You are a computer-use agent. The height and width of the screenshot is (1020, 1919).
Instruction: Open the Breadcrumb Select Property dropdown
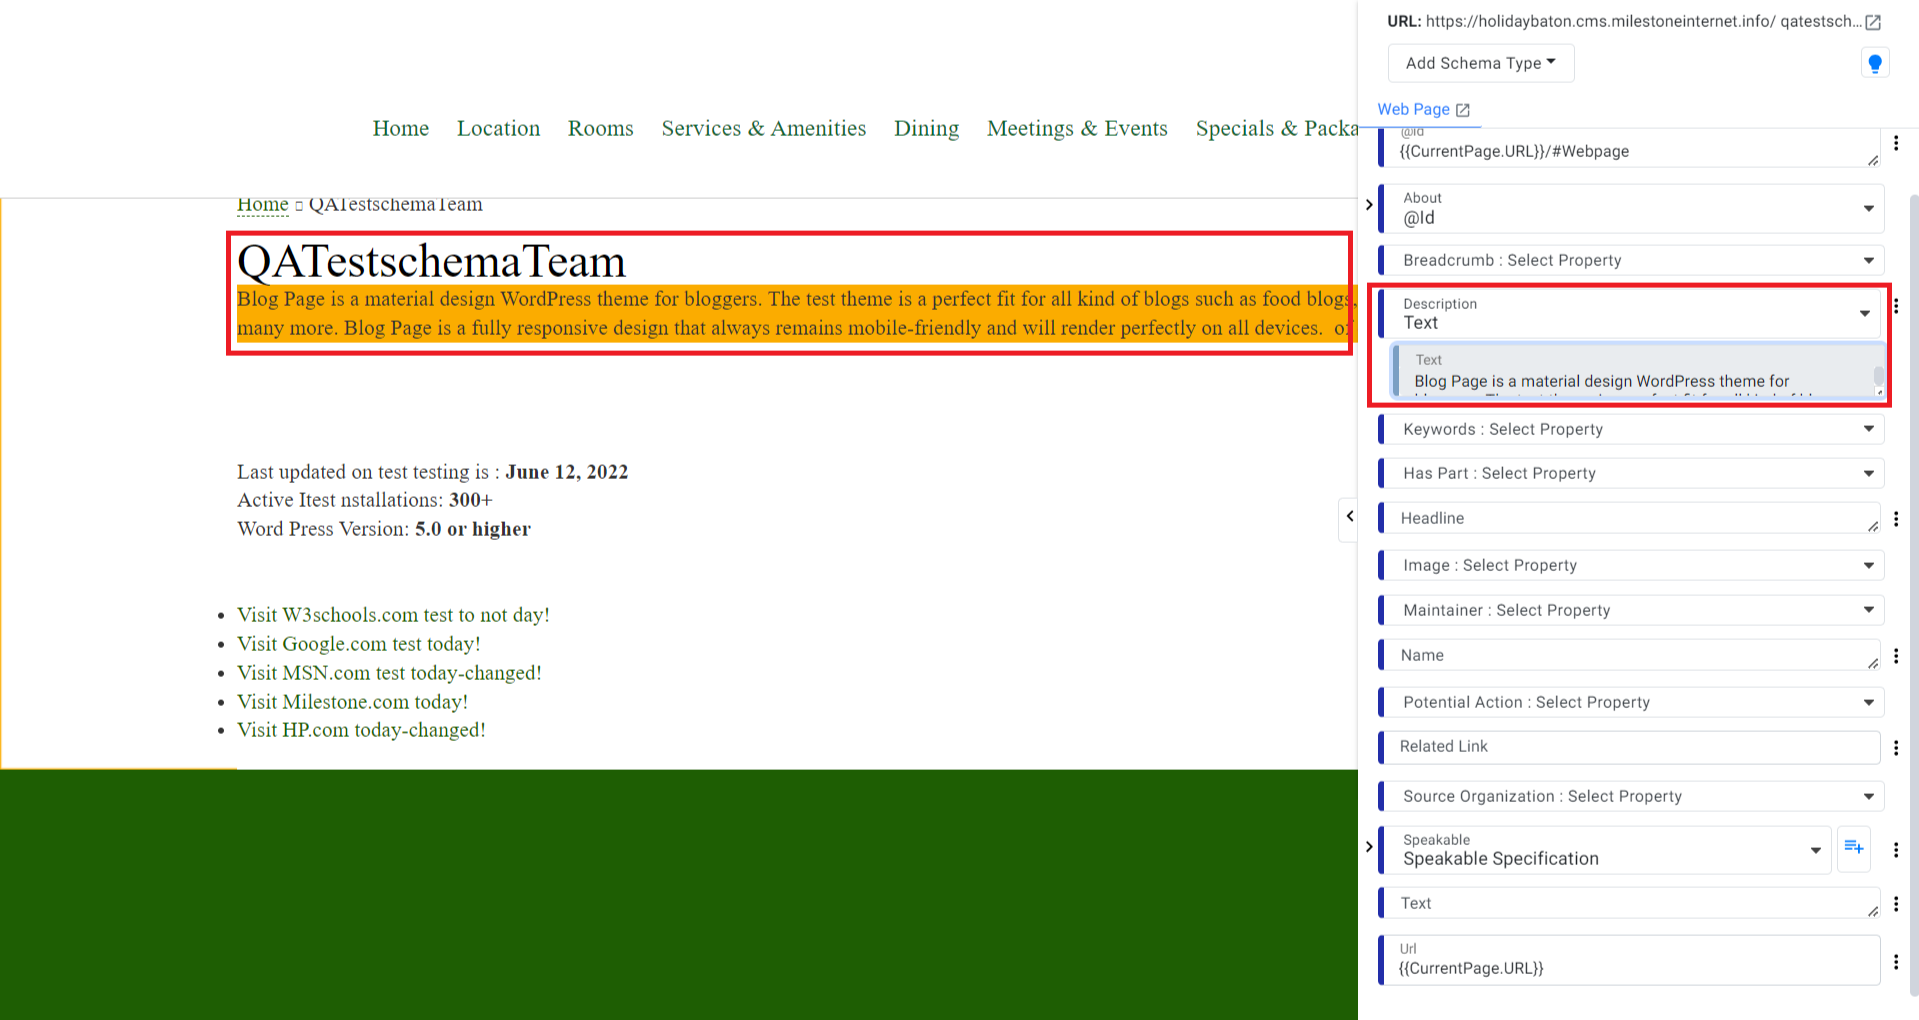coord(1631,260)
